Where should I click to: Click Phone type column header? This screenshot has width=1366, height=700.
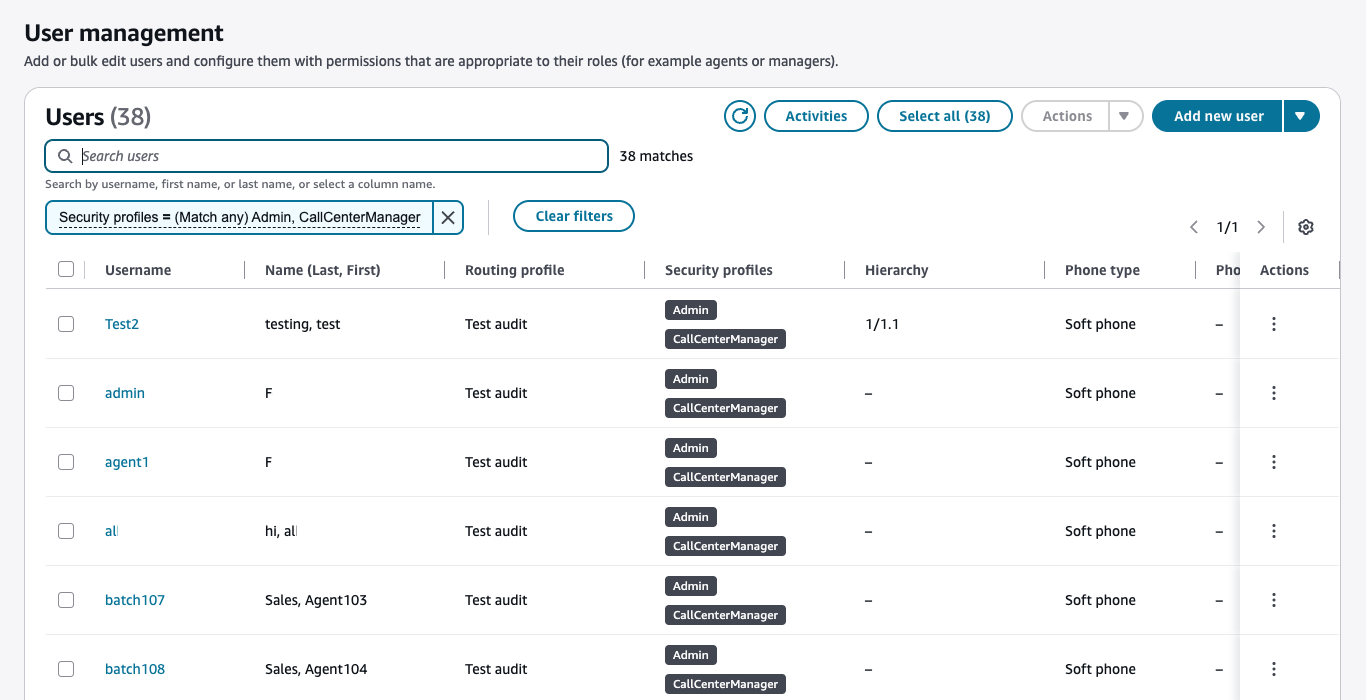tap(1102, 270)
